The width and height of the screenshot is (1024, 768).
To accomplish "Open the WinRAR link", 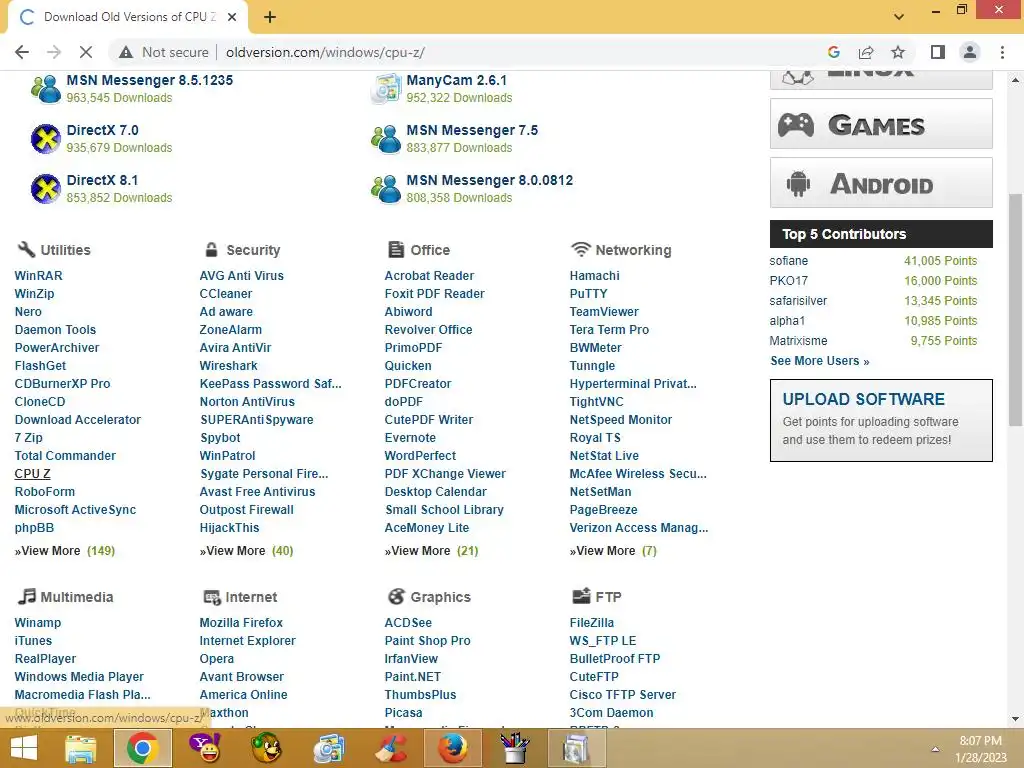I will [39, 276].
